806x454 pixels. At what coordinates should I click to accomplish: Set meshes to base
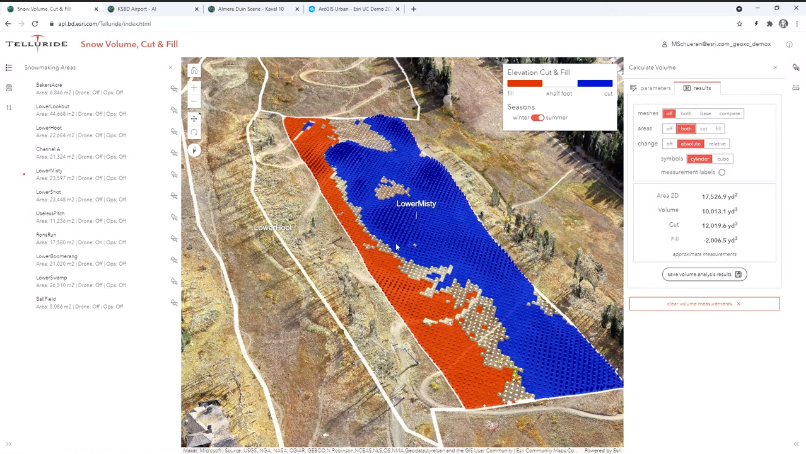coord(705,113)
